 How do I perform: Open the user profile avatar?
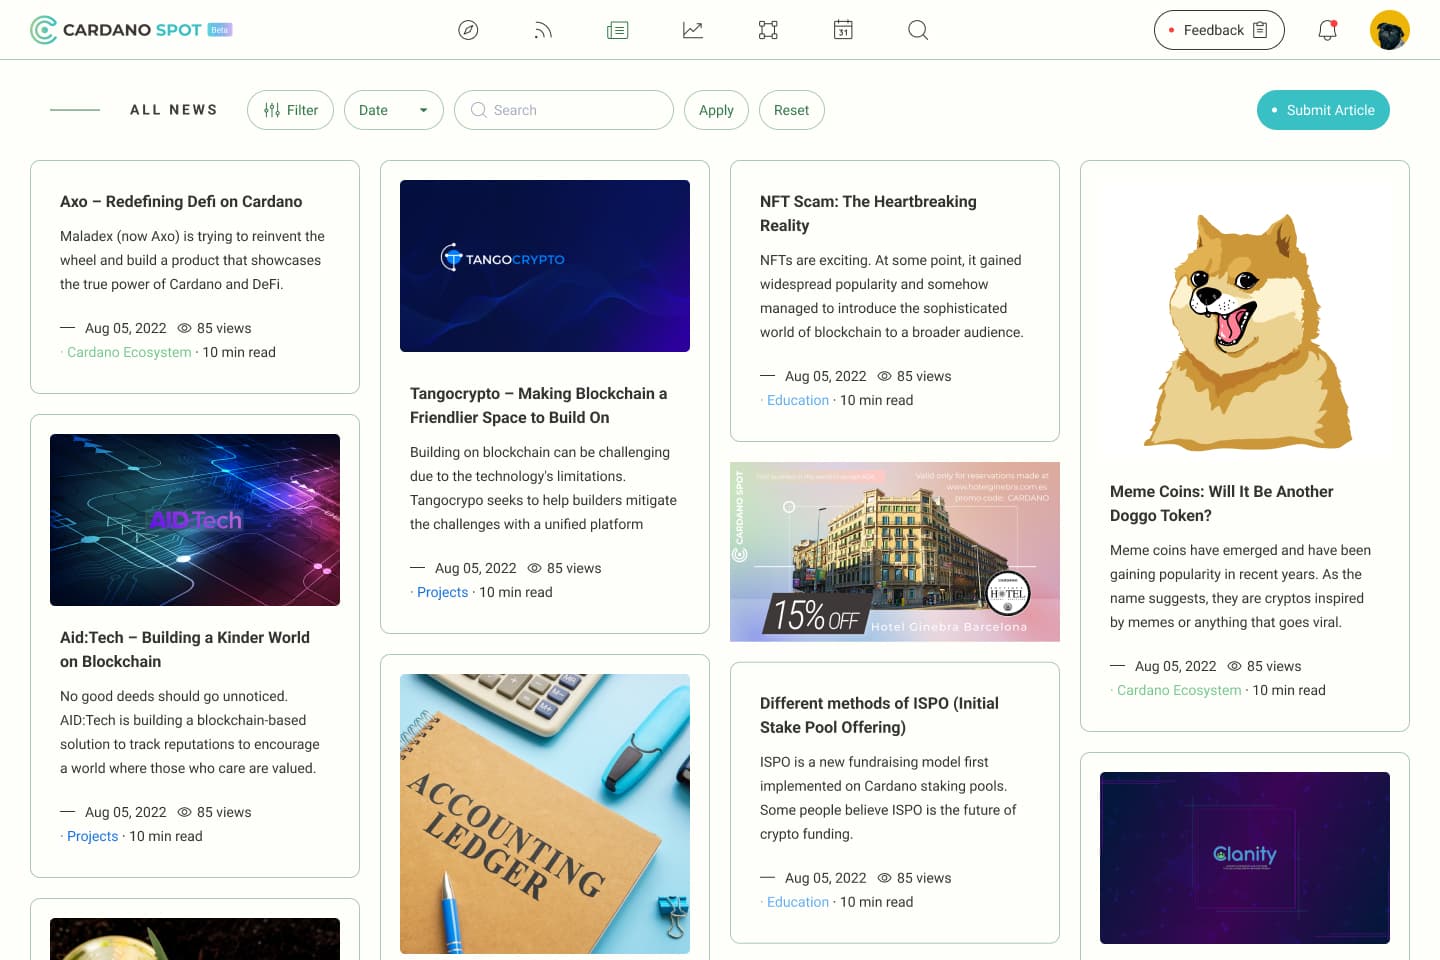(x=1389, y=30)
